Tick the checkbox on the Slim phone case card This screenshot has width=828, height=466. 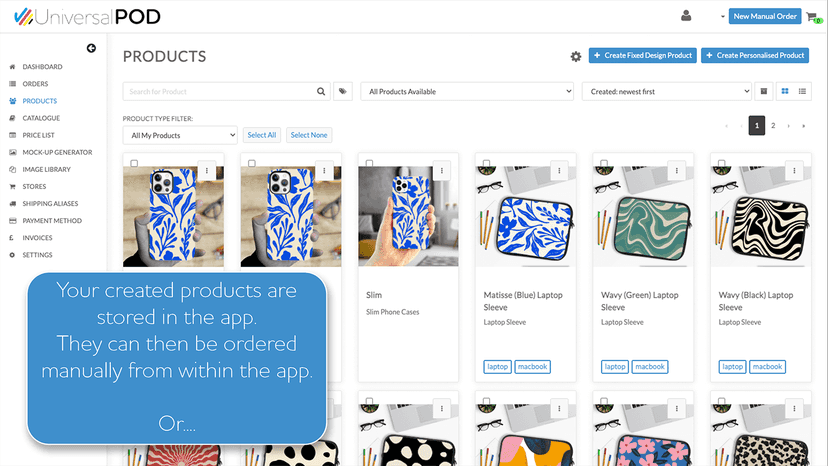pyautogui.click(x=369, y=163)
